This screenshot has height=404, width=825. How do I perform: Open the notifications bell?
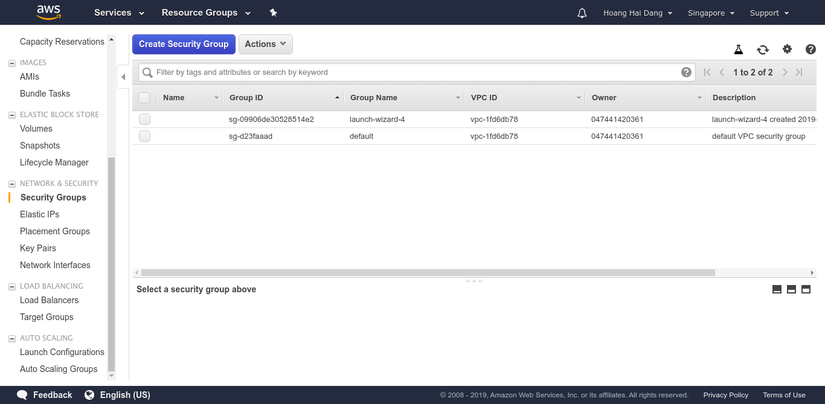pos(583,13)
